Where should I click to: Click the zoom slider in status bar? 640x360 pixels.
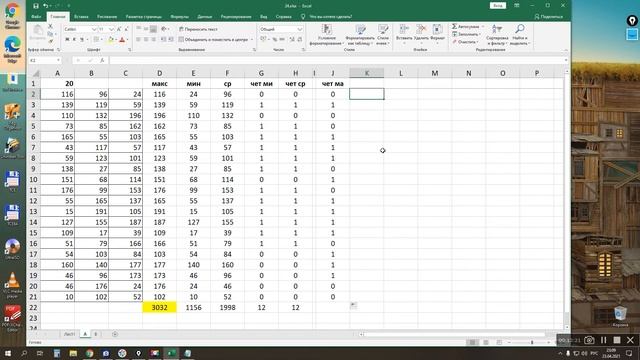point(532,342)
